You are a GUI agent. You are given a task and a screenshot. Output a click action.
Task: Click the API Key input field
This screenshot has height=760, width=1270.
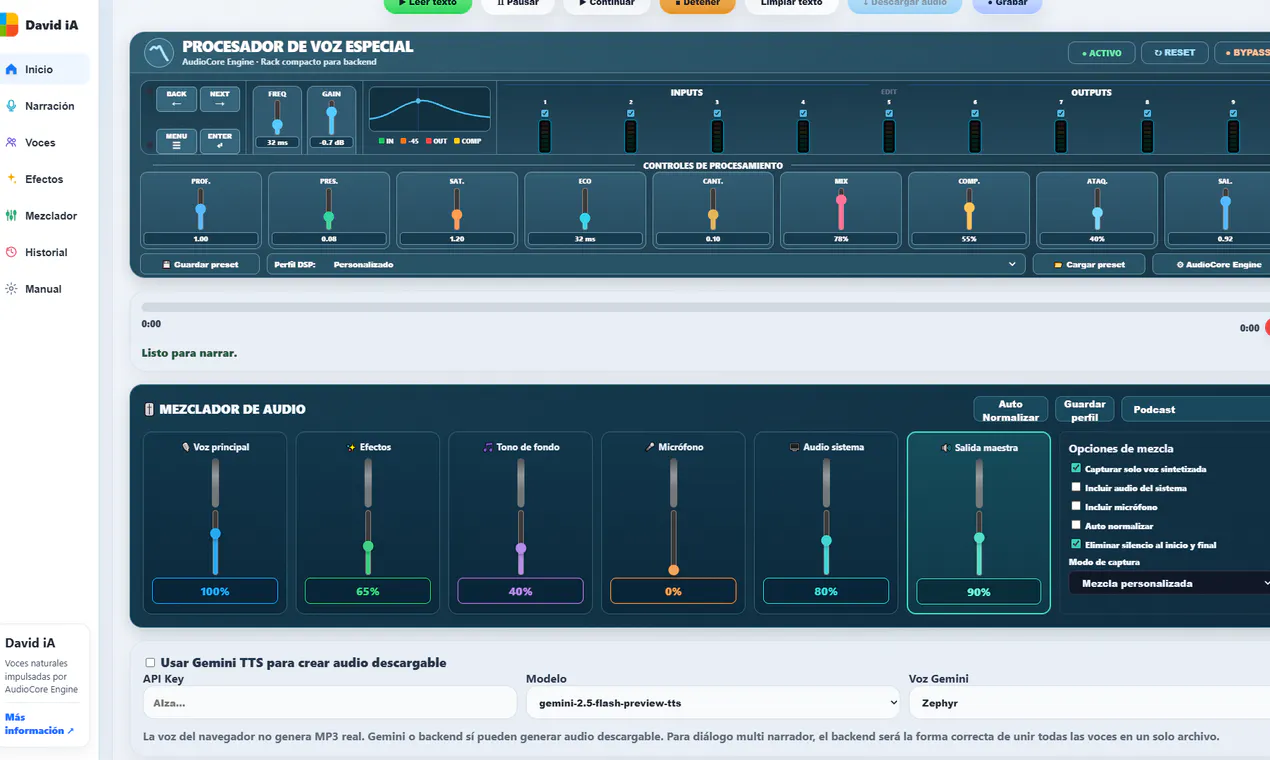pos(330,703)
